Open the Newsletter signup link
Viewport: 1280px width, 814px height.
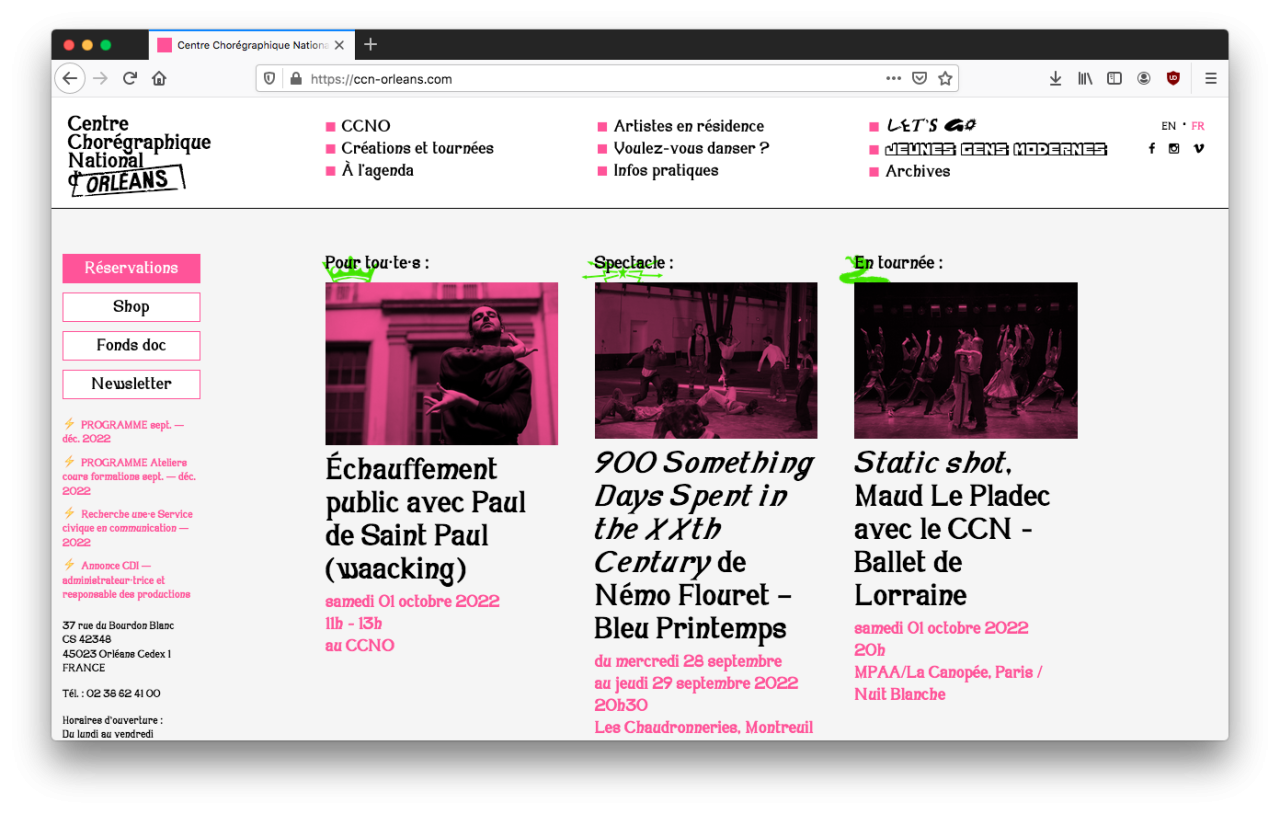(131, 384)
